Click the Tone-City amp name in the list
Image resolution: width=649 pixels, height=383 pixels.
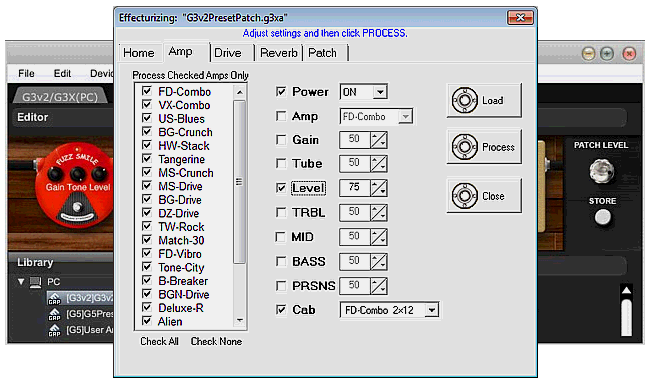tap(181, 267)
